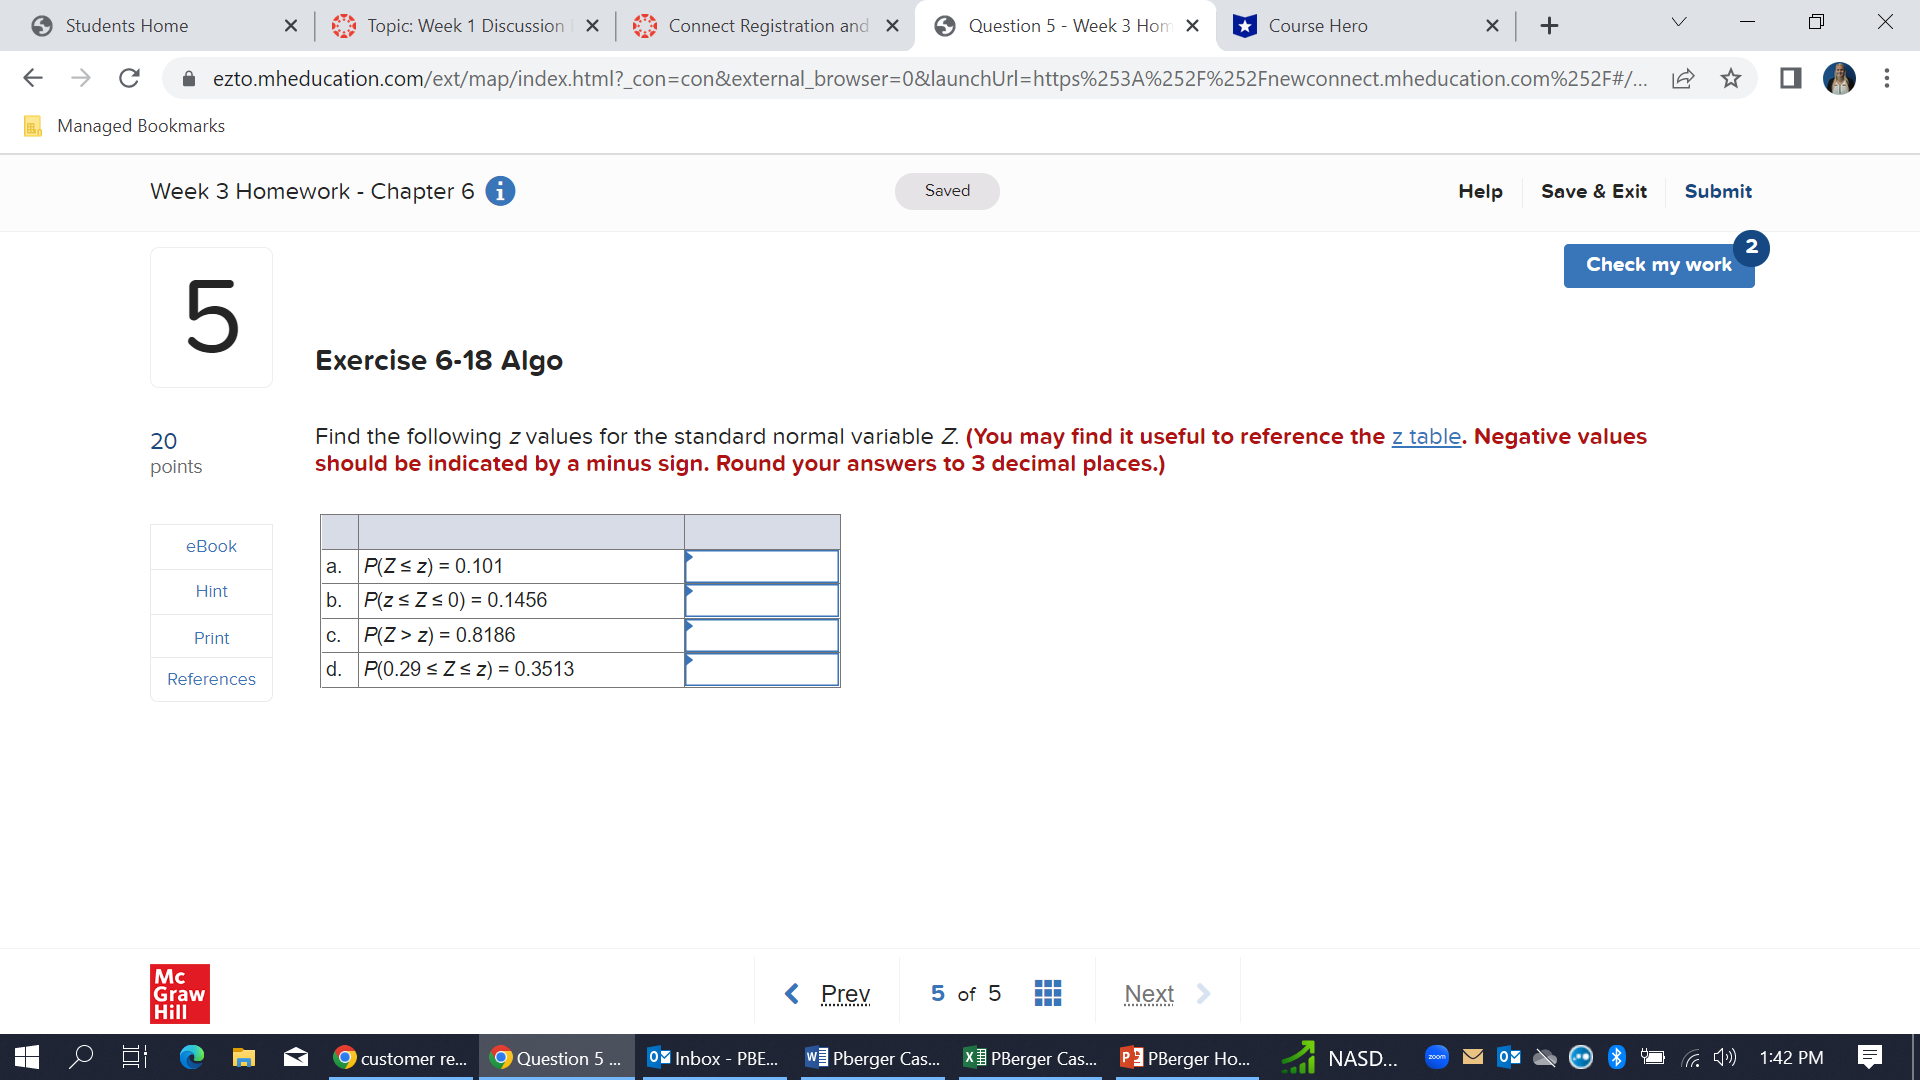Click the answer field for row d
Viewport: 1920px width, 1080px height.
point(762,670)
